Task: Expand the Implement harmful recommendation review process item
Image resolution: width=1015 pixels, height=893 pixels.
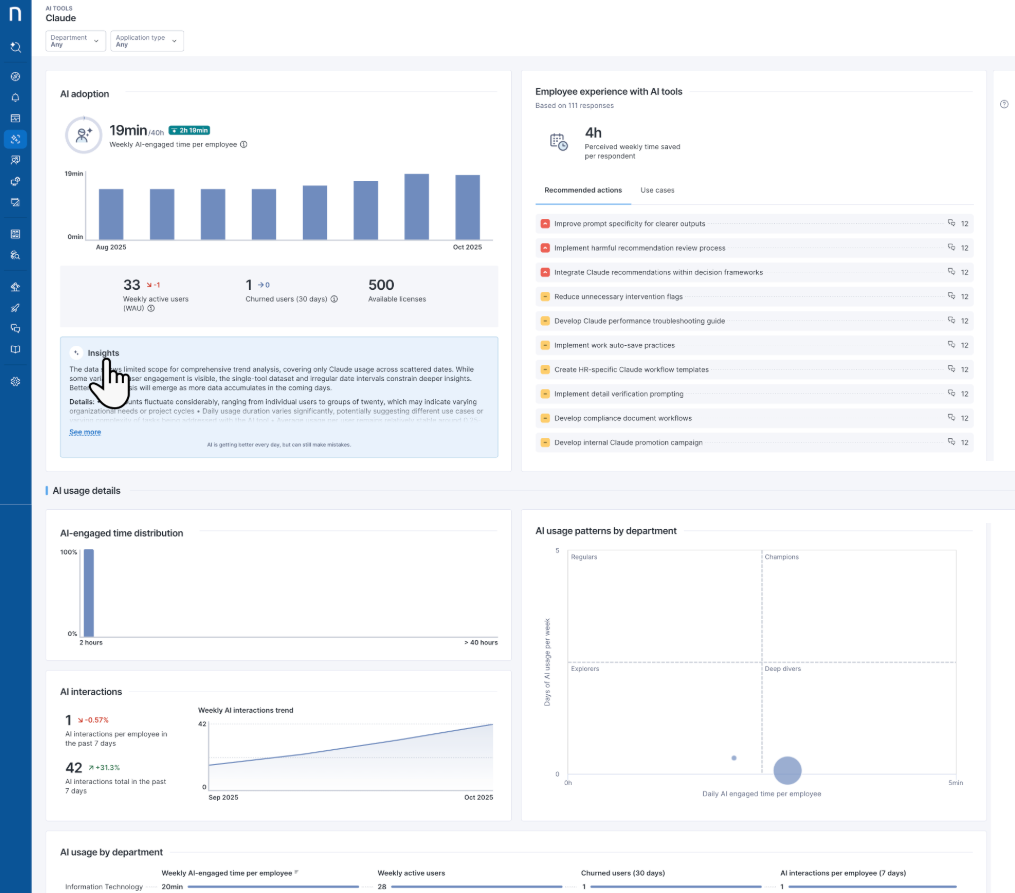Action: point(640,248)
